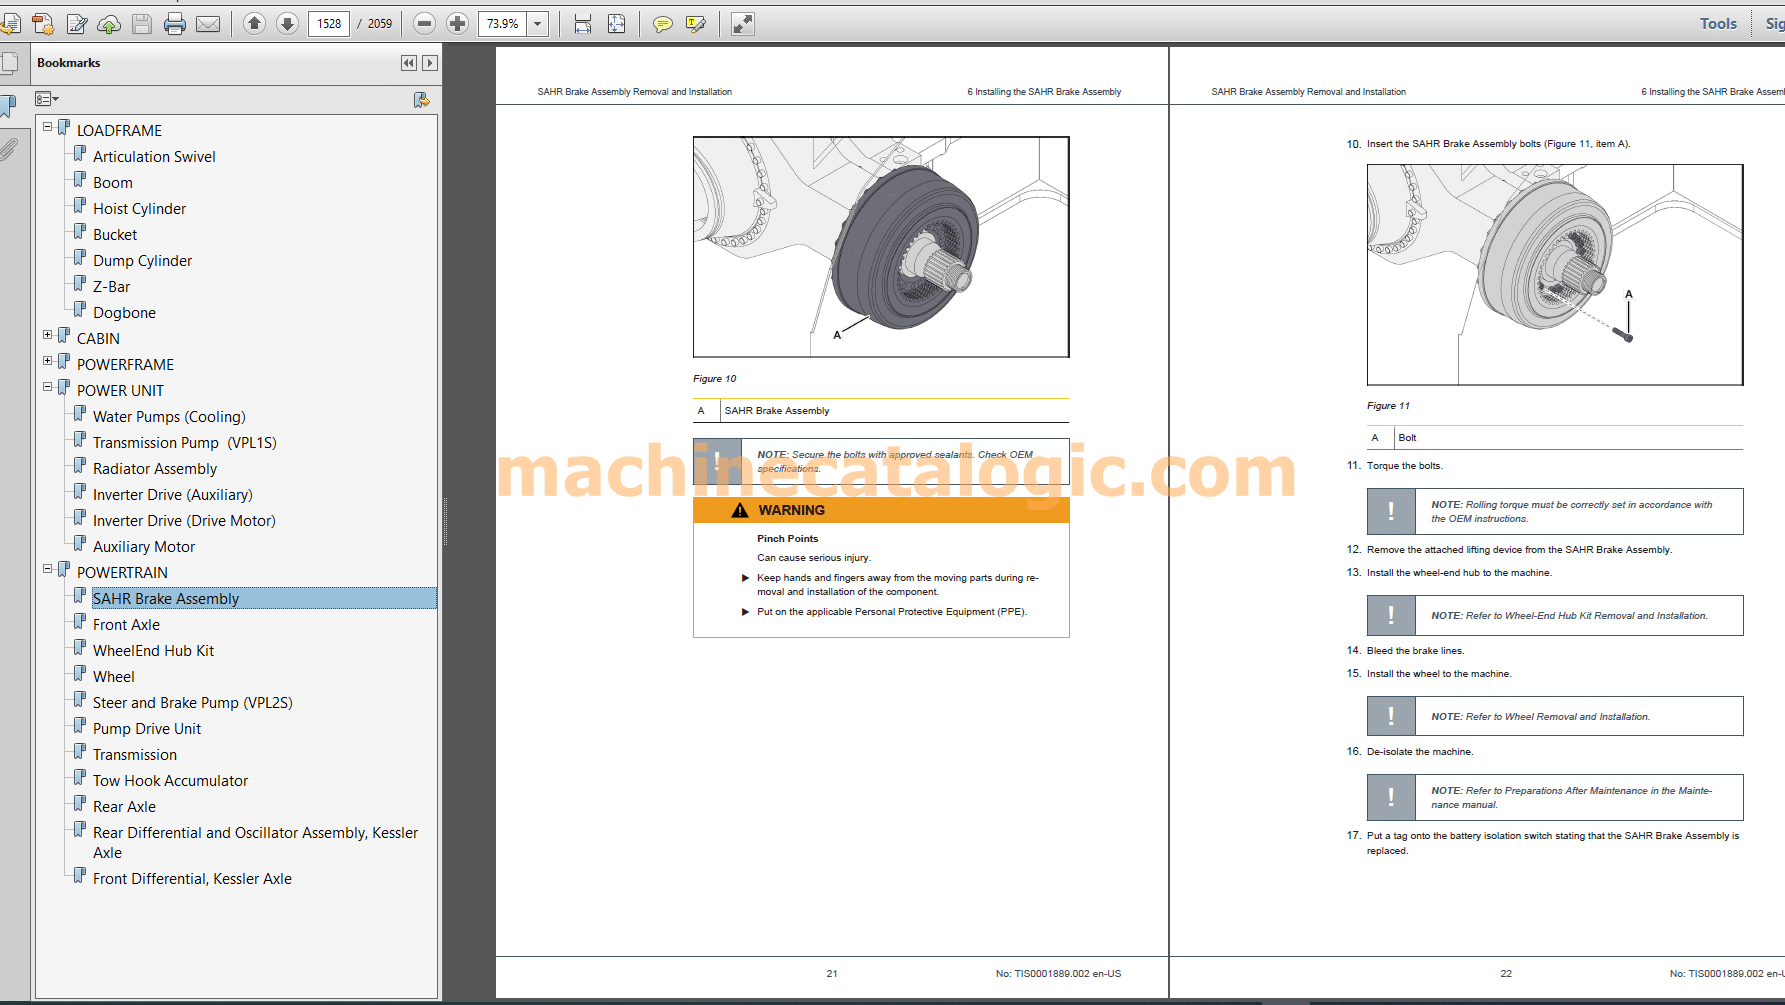1785x1005 pixels.
Task: Open the Front Axle bookmark
Action: (126, 625)
